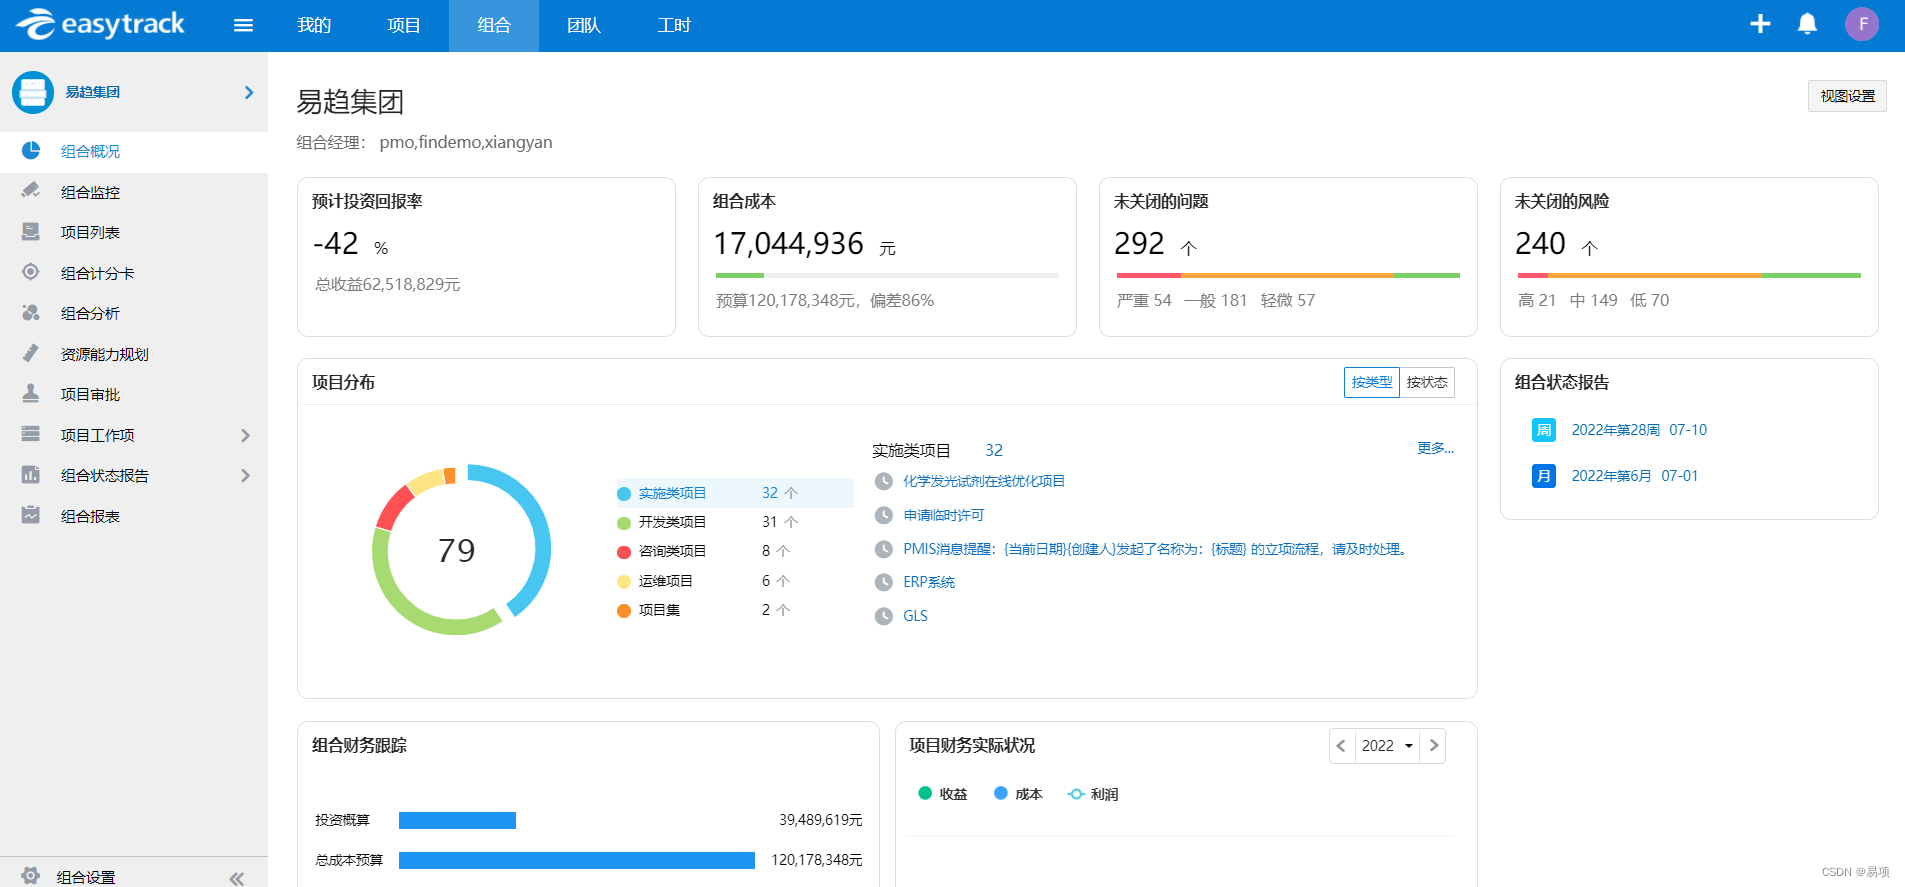Viewport: 1905px width, 887px height.
Task: Click the monthly 月 report icon
Action: [1544, 476]
